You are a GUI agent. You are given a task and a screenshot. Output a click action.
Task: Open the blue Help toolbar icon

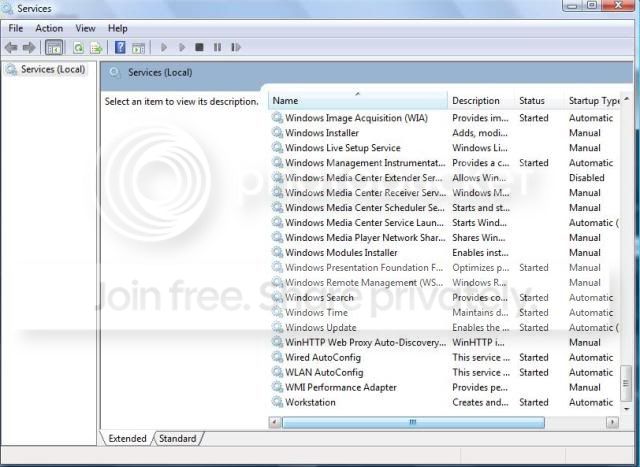click(x=120, y=47)
